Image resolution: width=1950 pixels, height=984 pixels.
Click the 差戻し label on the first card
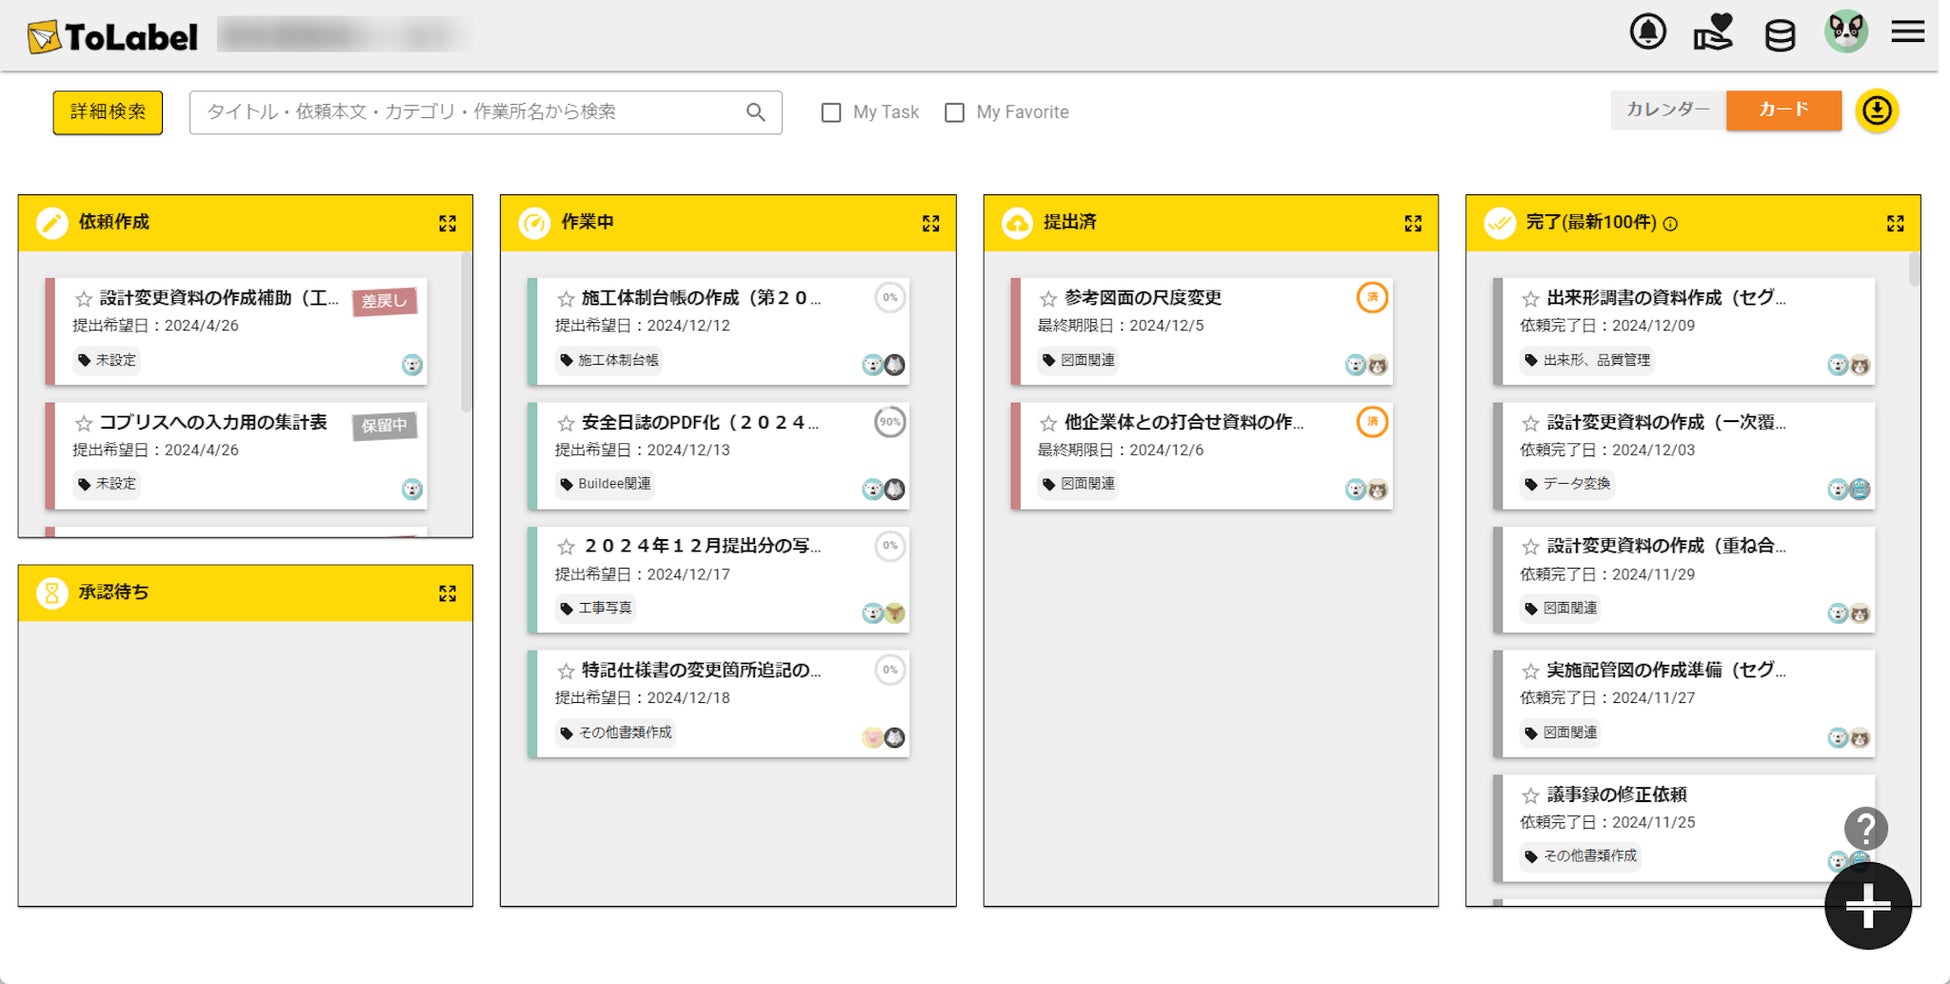(385, 300)
